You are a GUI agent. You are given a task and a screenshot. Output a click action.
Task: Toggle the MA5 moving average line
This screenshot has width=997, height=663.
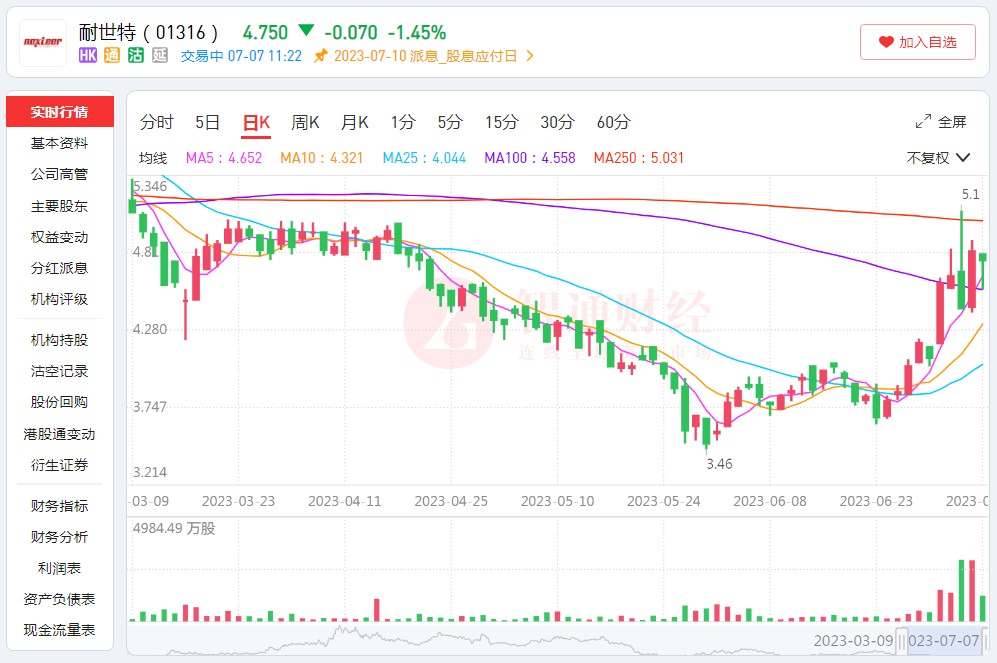(x=225, y=157)
